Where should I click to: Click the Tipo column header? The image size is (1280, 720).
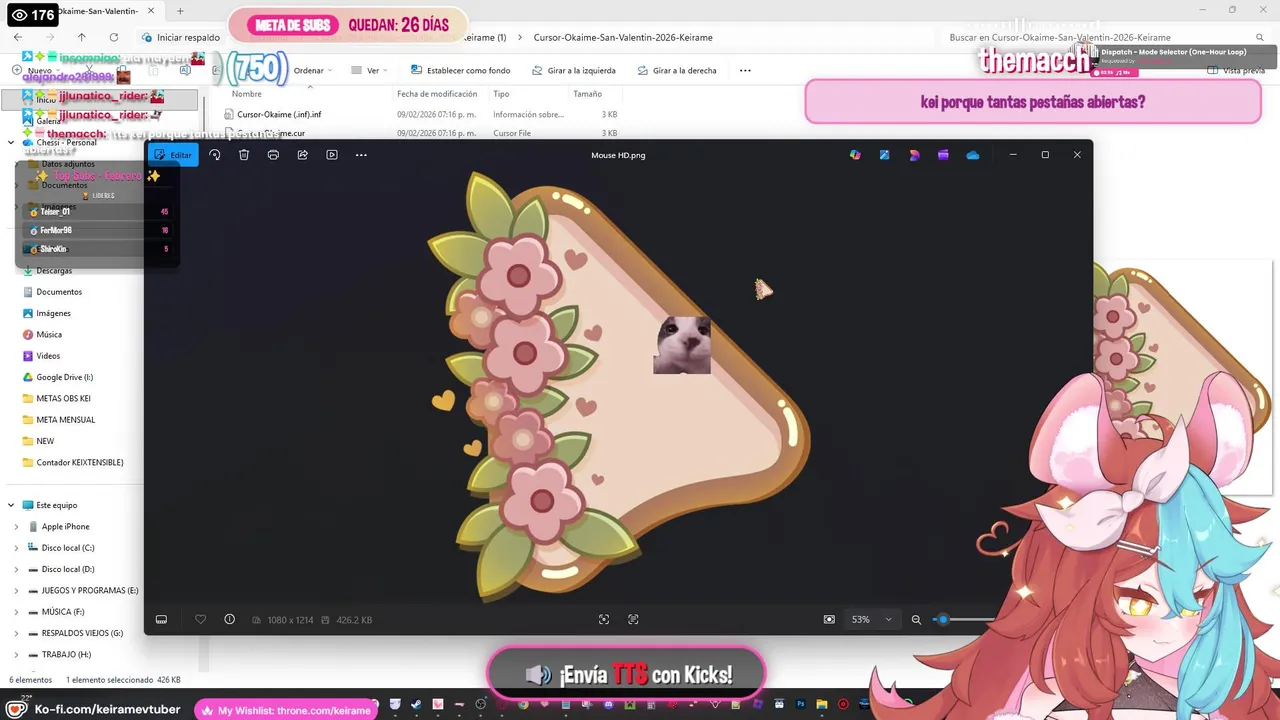pos(501,94)
